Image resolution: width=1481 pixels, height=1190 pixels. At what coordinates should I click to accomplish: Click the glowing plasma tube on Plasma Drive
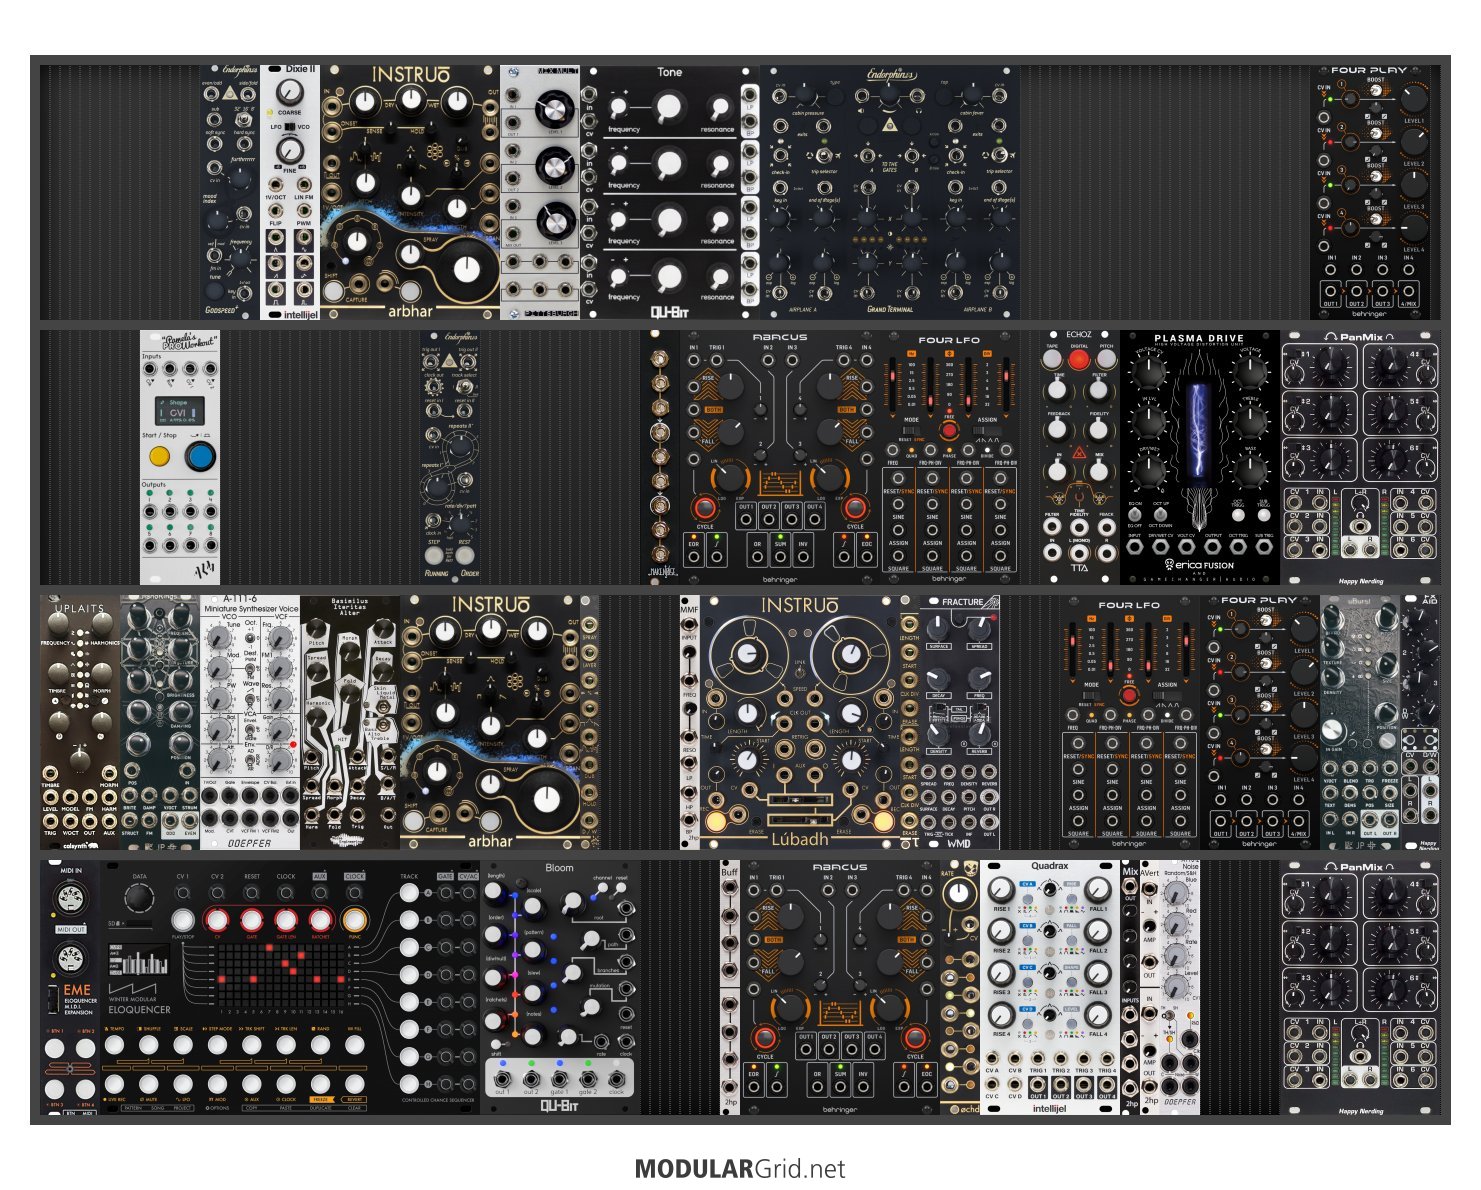click(x=1199, y=431)
